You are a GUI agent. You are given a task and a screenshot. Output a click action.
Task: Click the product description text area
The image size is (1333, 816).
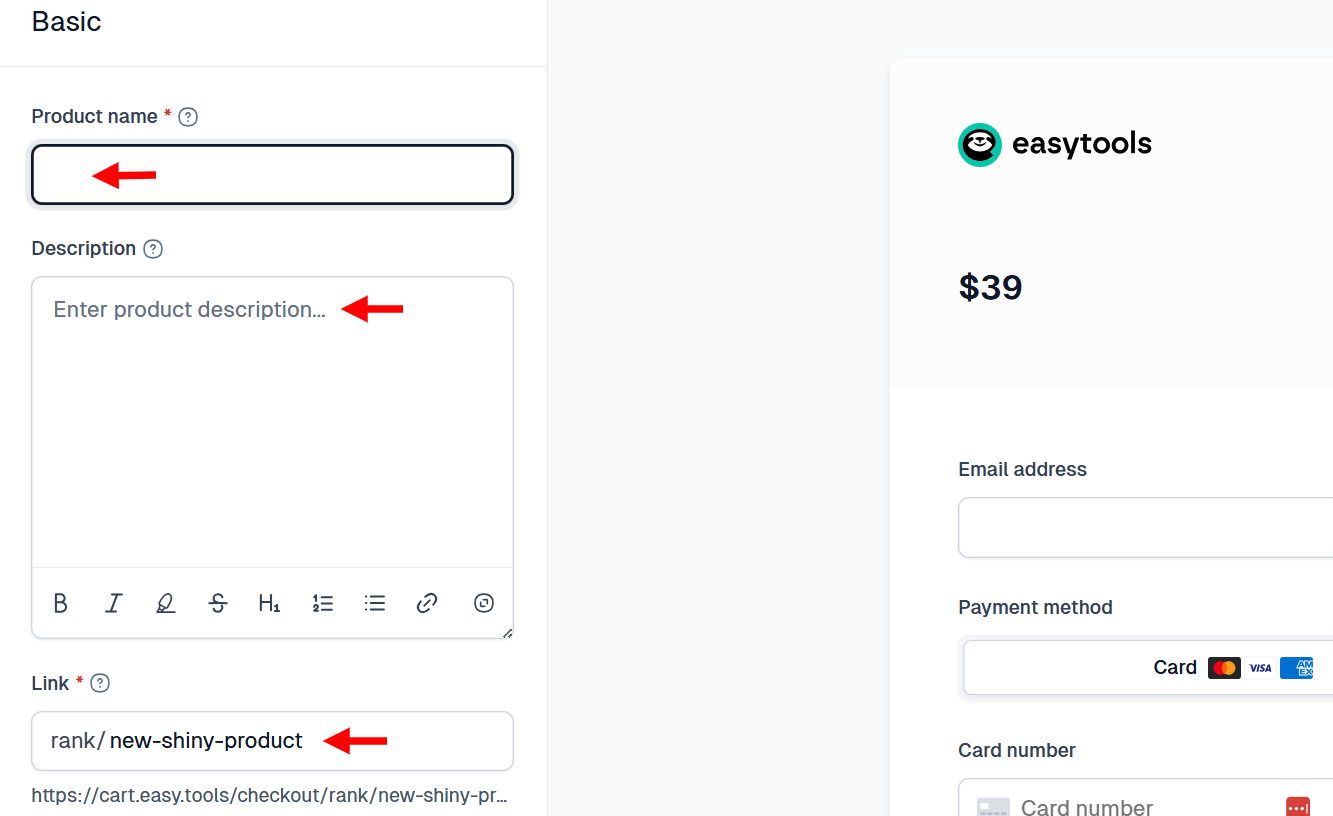click(x=272, y=420)
